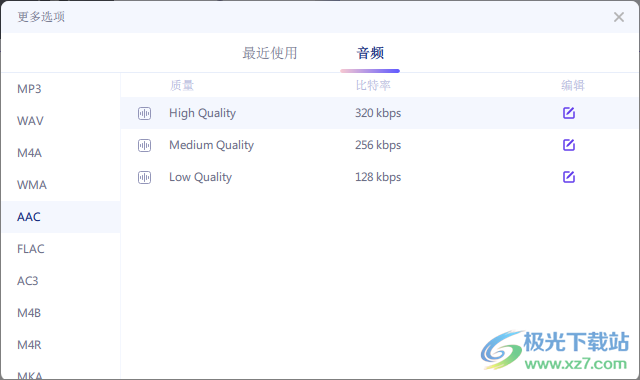Click the 比特率 column header
This screenshot has width=640, height=380.
click(x=373, y=85)
